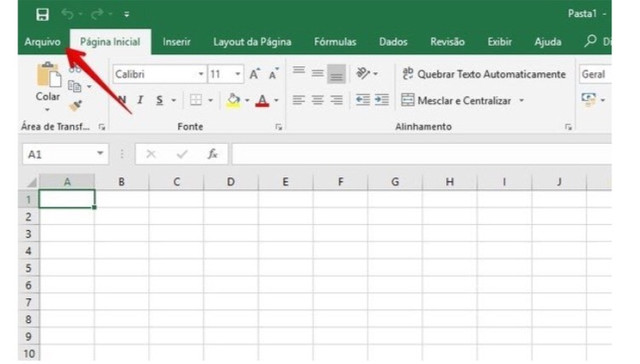Click the Undo arrow icon
Viewport: 640px width, 364px height.
pyautogui.click(x=67, y=14)
